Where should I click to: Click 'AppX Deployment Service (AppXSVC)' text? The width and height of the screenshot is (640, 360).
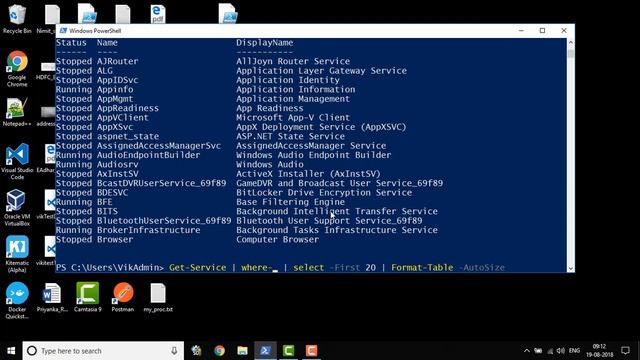[321, 127]
